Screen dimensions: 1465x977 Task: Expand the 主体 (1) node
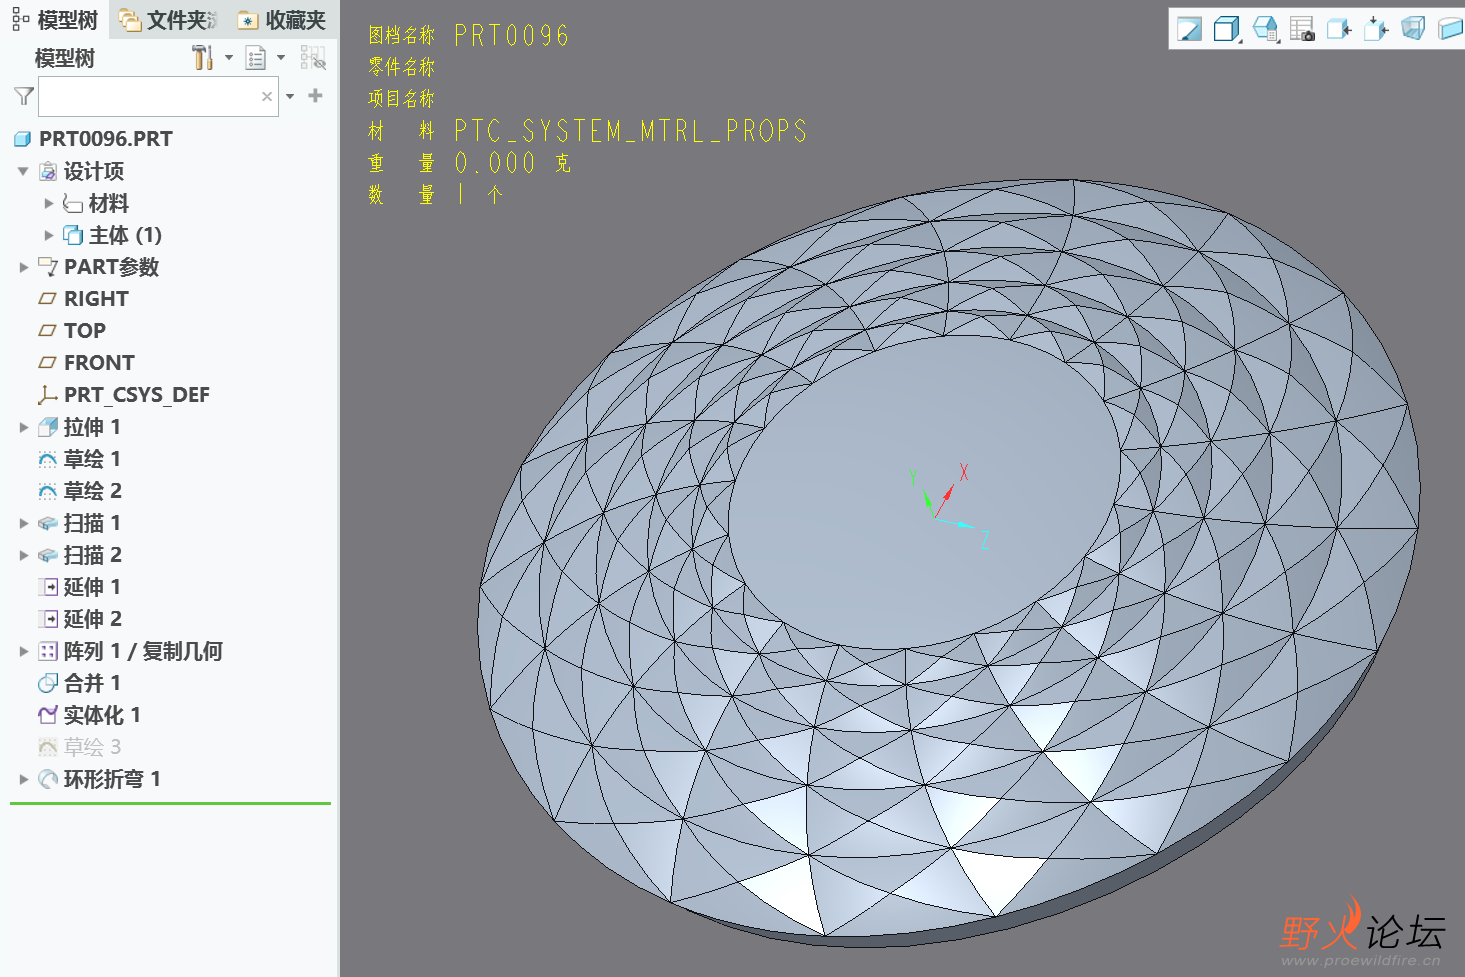pos(49,235)
